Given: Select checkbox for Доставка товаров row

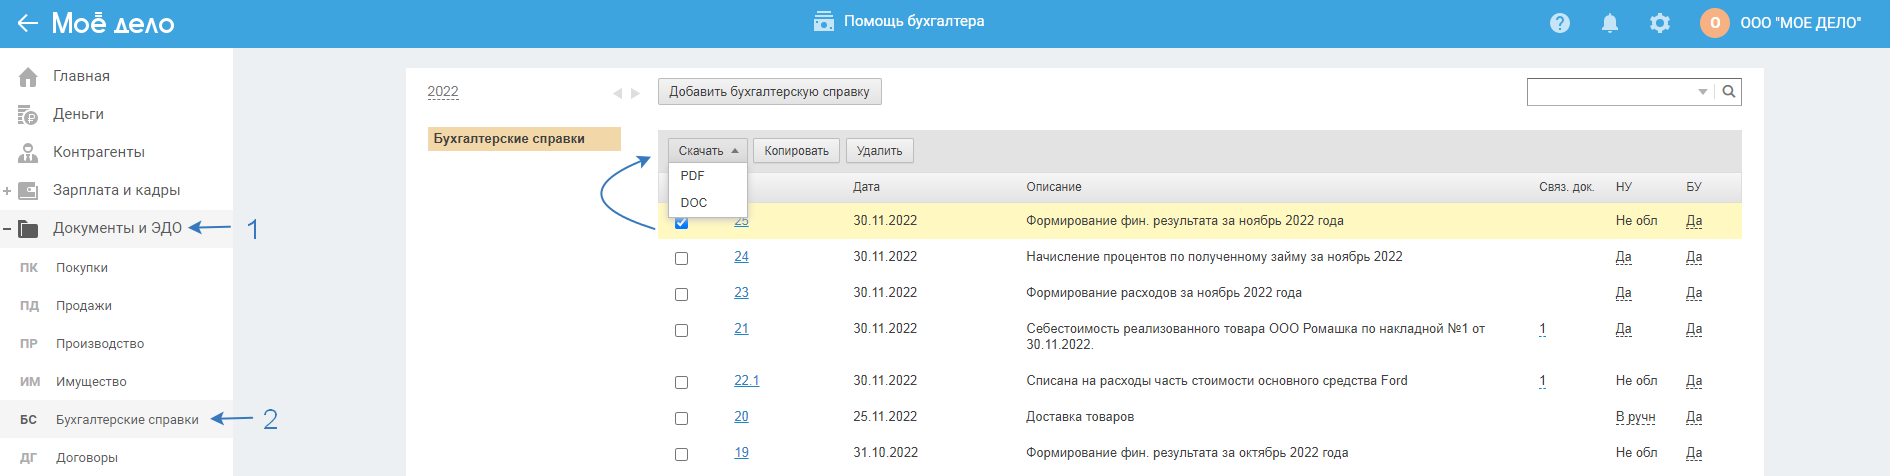Looking at the screenshot, I should point(681,418).
